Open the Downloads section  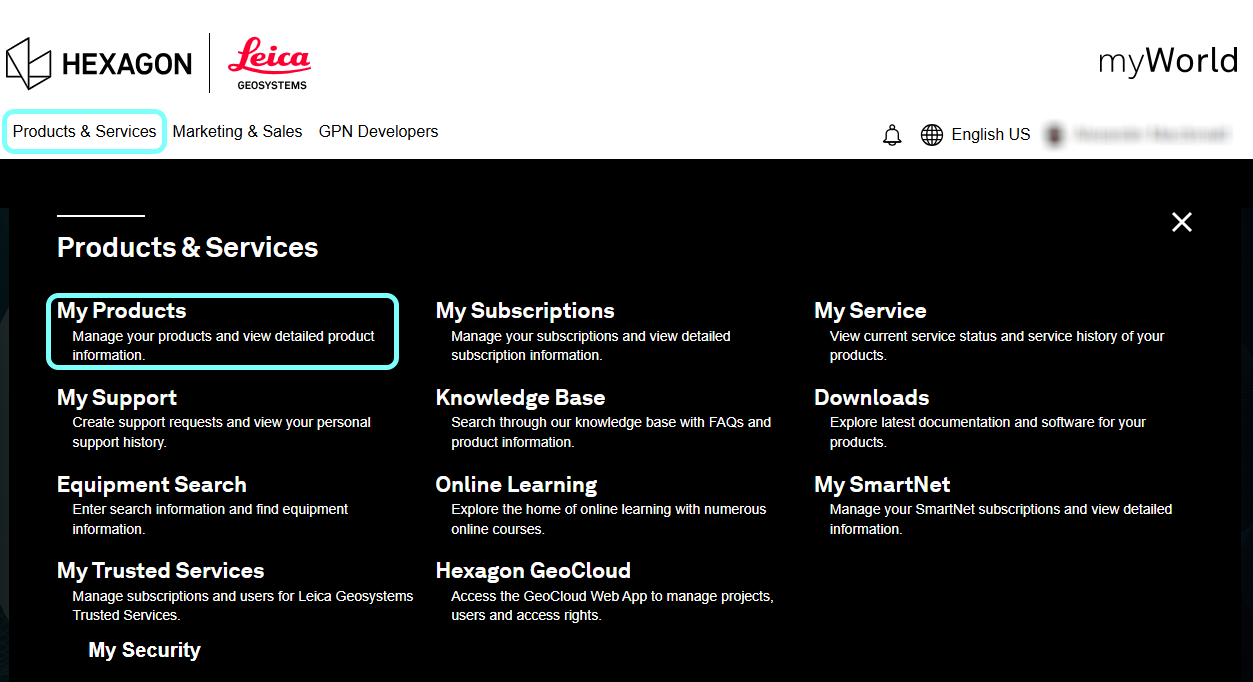coord(872,398)
